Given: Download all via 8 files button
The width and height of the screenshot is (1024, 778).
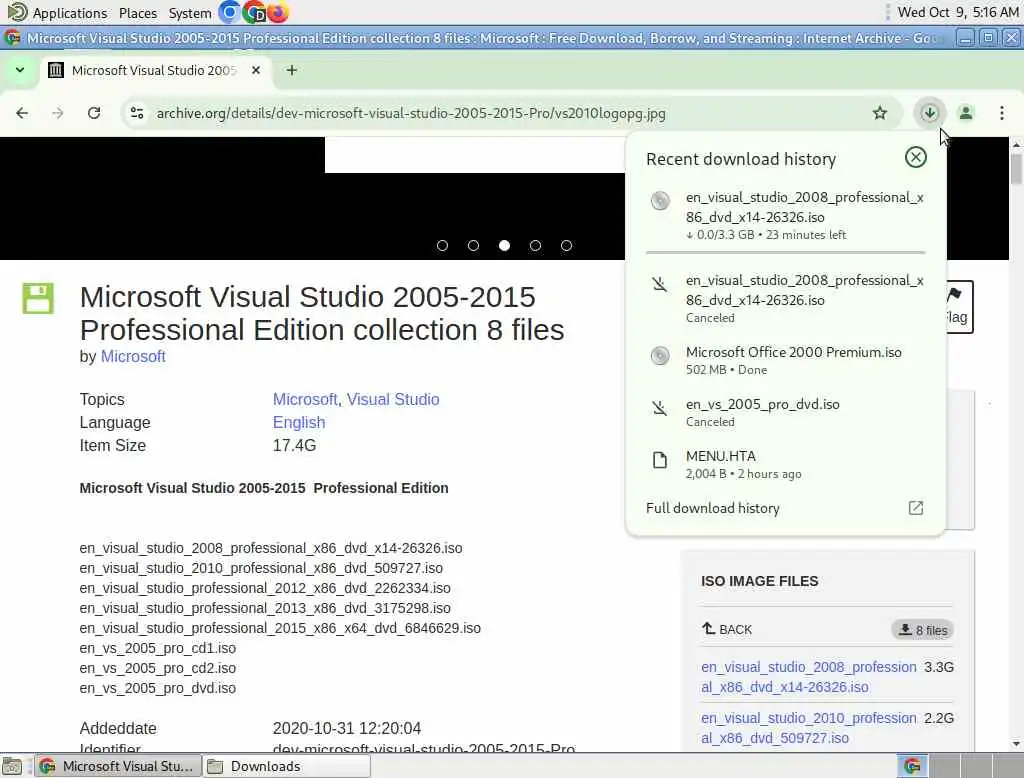Looking at the screenshot, I should coord(922,630).
